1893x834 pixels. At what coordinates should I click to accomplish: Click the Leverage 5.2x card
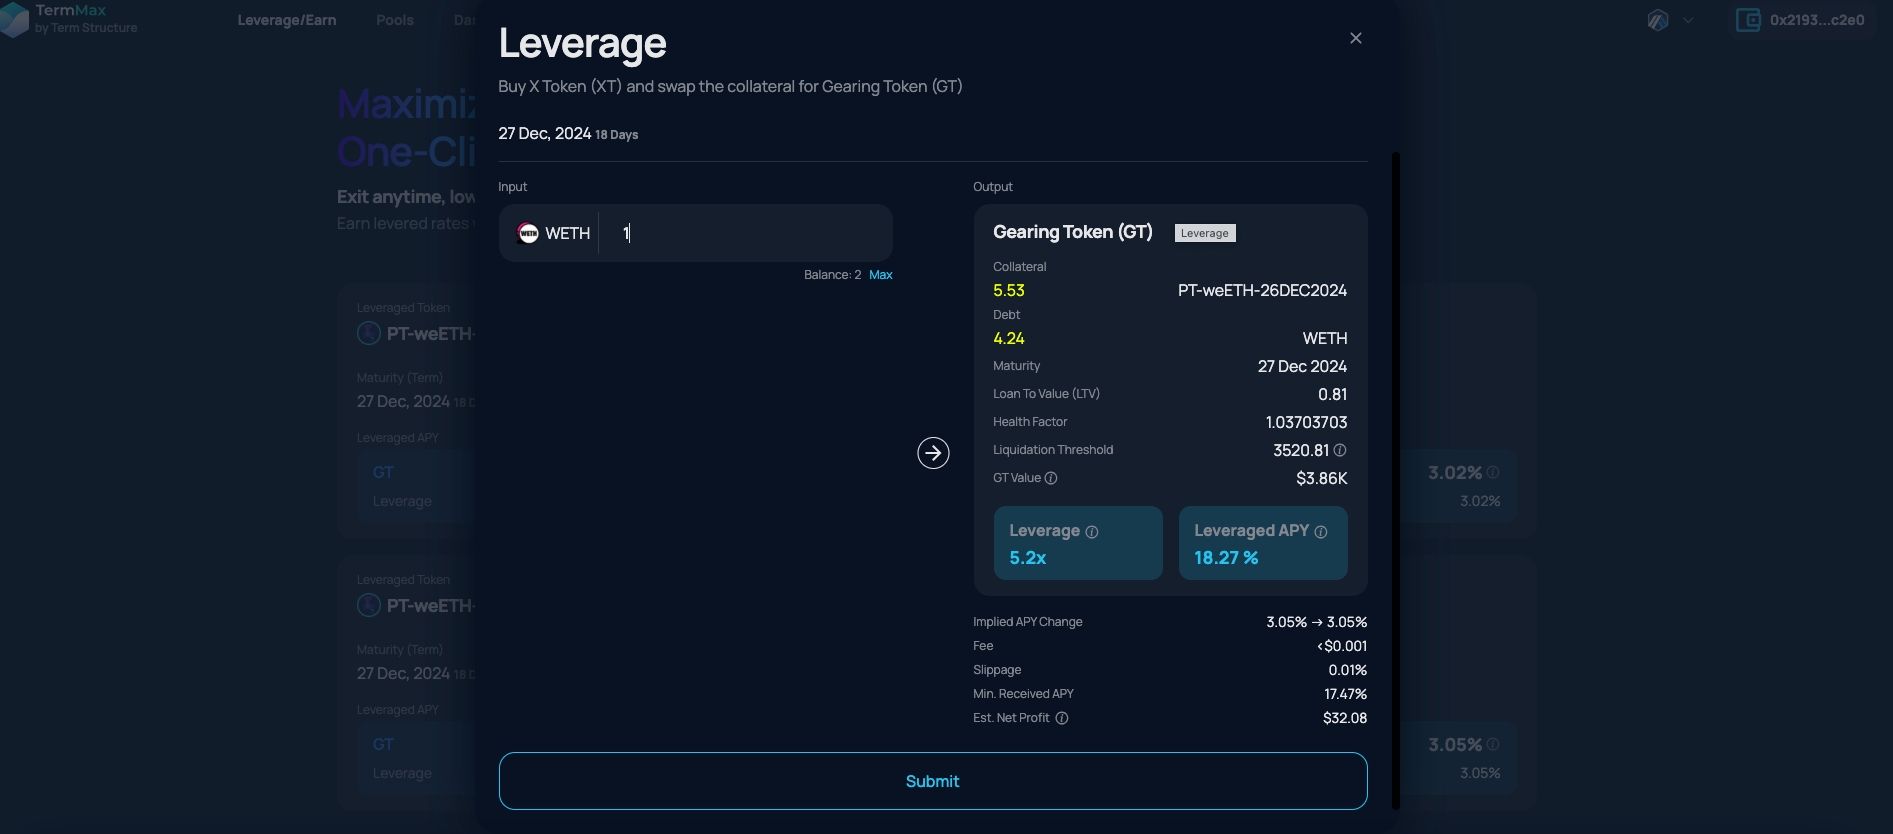(1077, 544)
